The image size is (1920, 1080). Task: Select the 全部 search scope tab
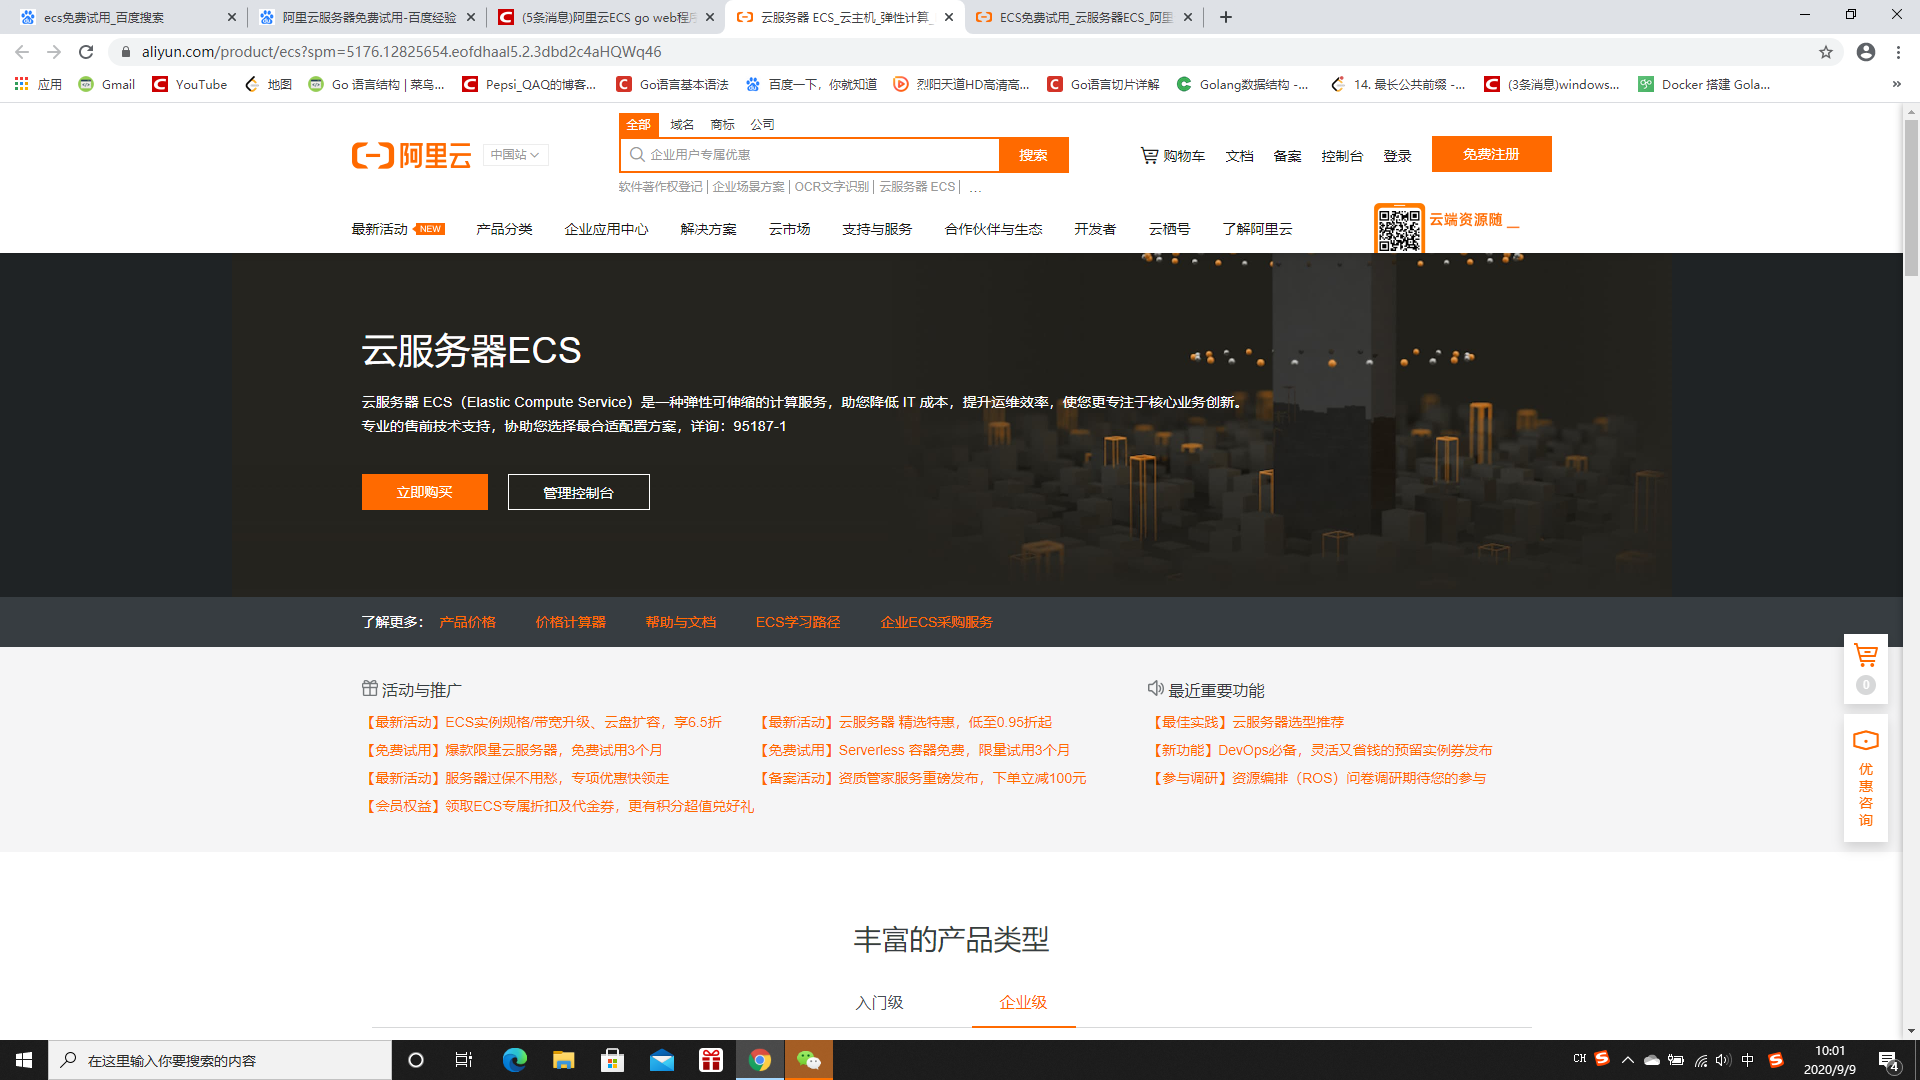pos(639,124)
